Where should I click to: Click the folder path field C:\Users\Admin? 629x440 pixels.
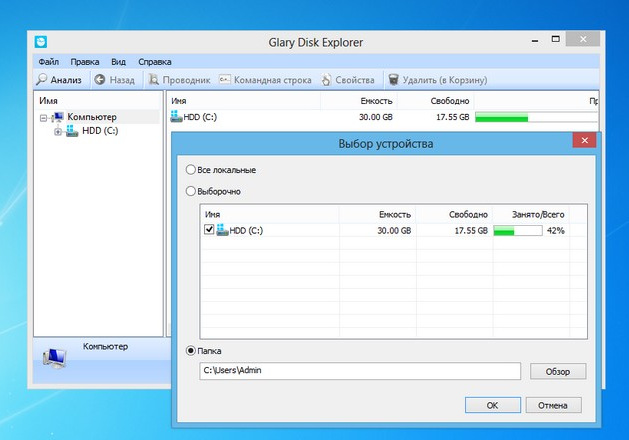(360, 371)
